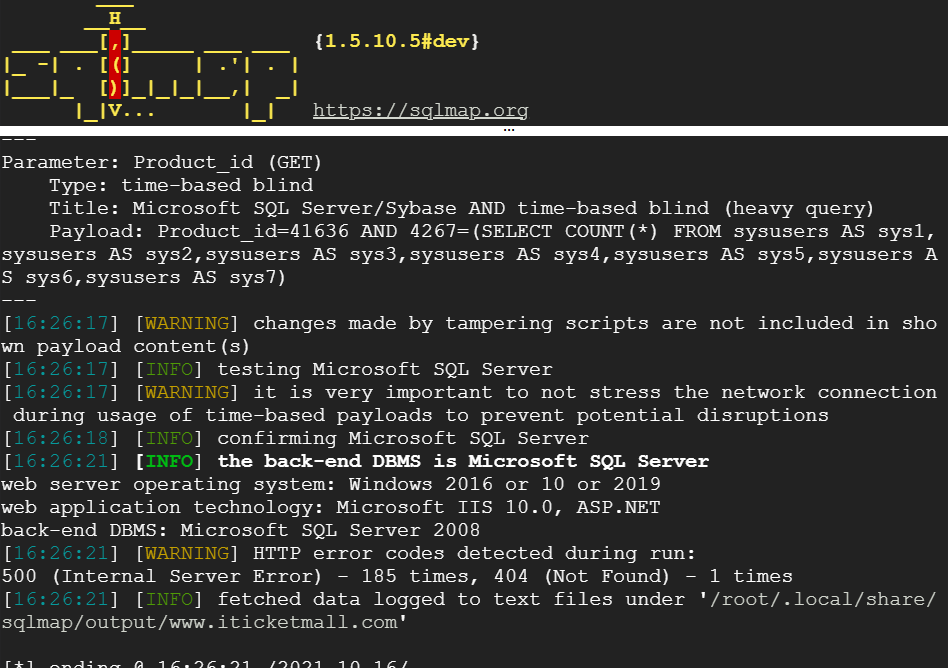Click the 'Type: time-based blind' line
This screenshot has width=948, height=668.
click(x=181, y=185)
